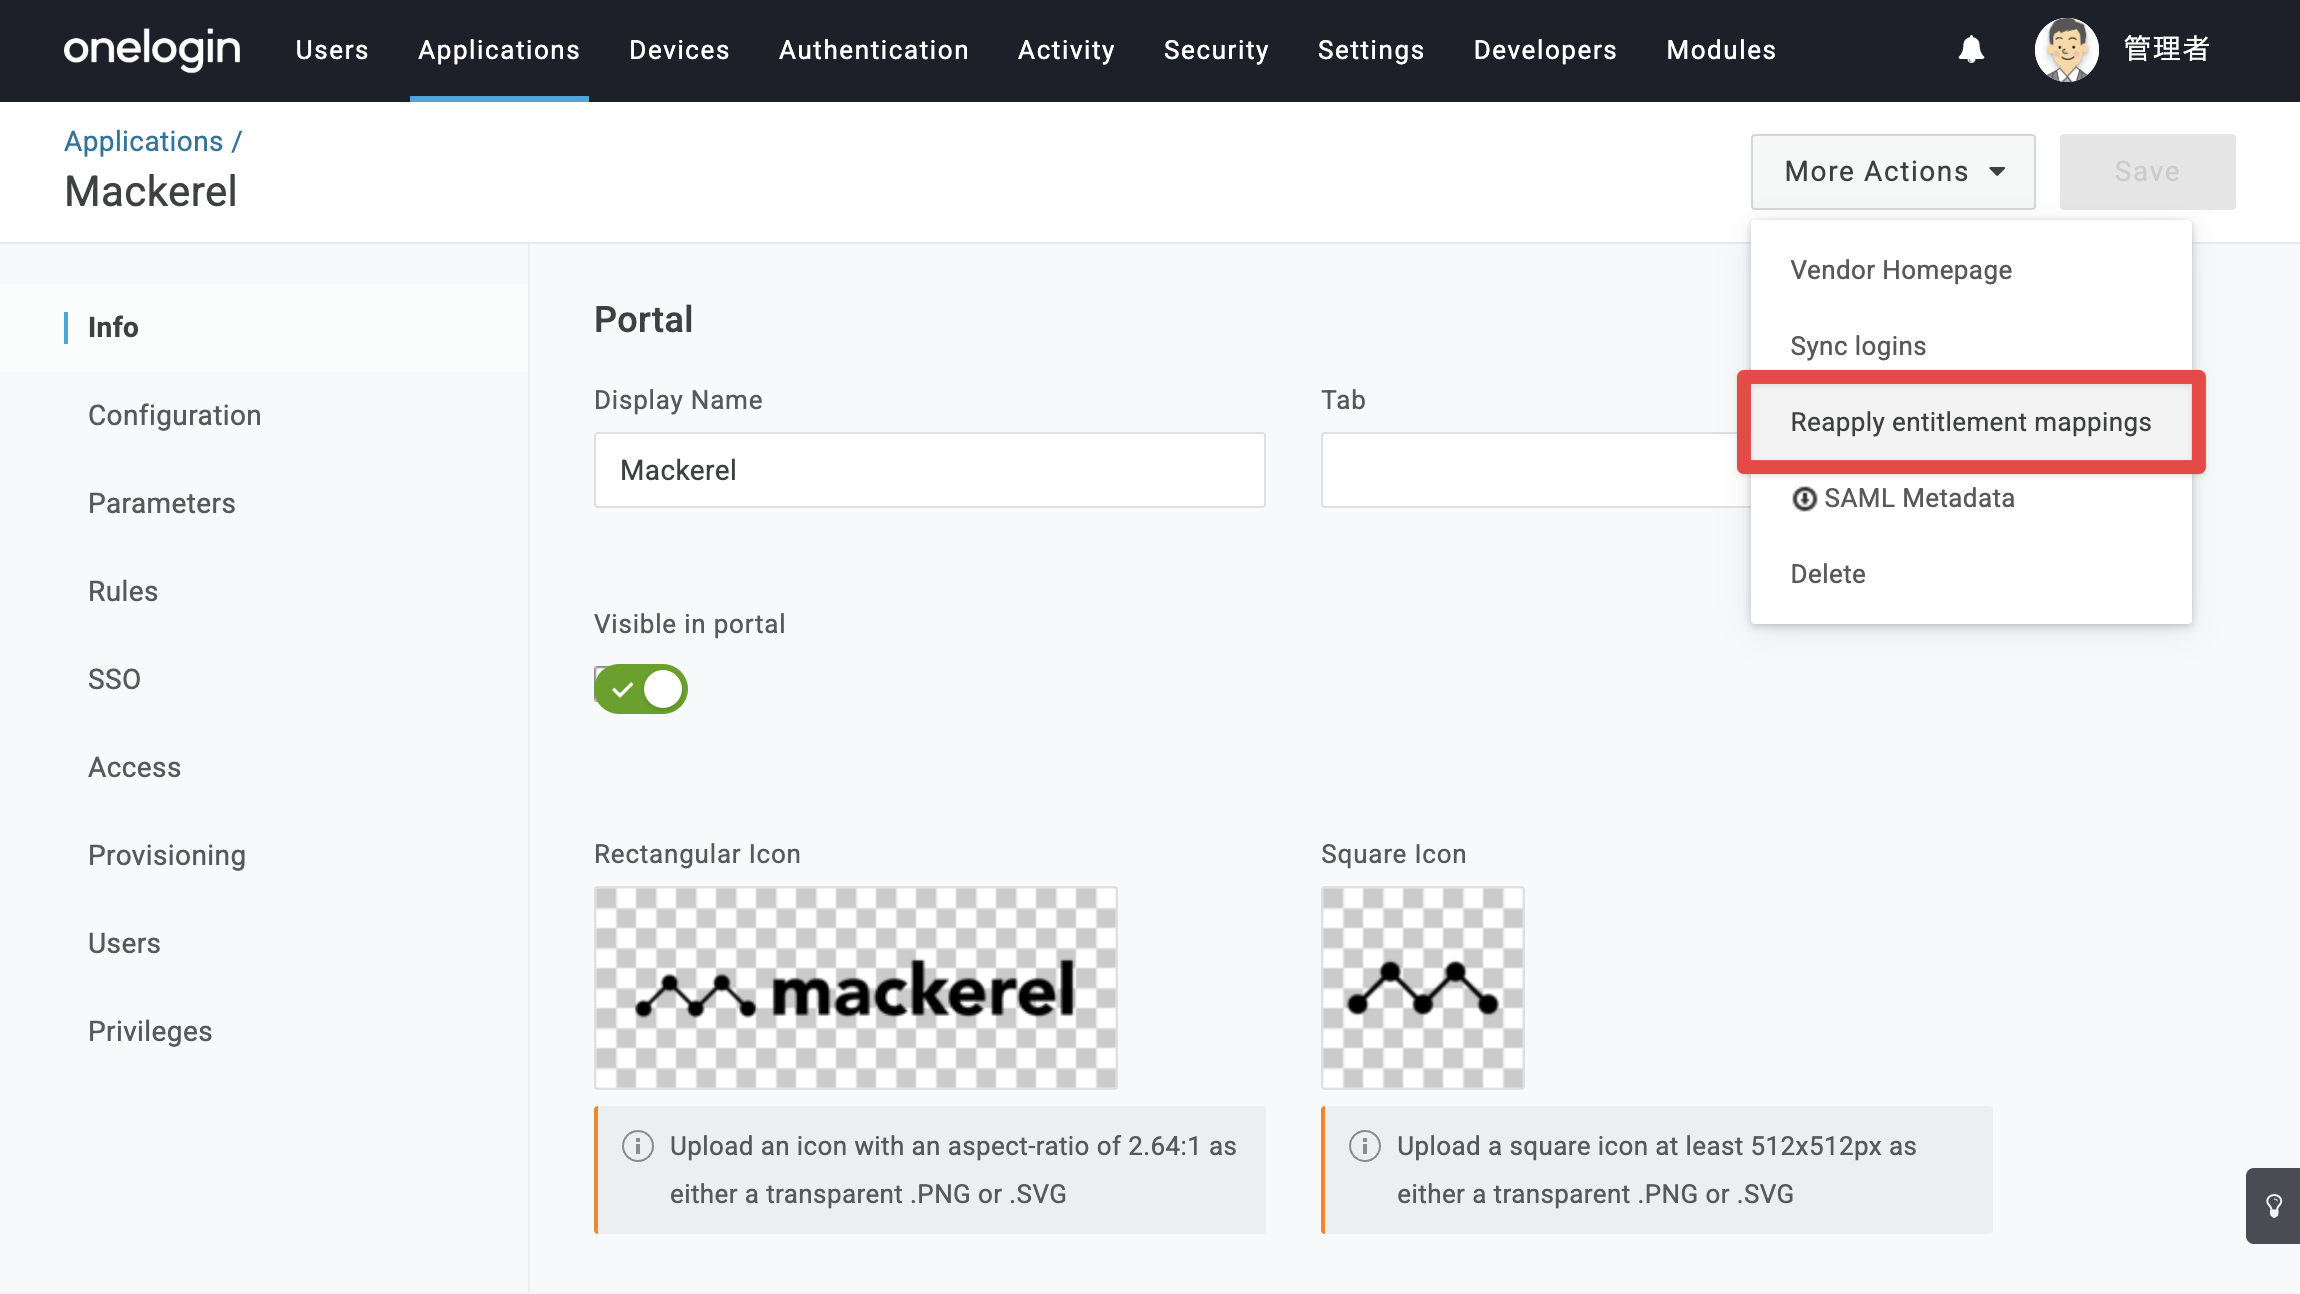This screenshot has width=2300, height=1294.
Task: Open the Rules sidebar tab
Action: (x=264, y=591)
